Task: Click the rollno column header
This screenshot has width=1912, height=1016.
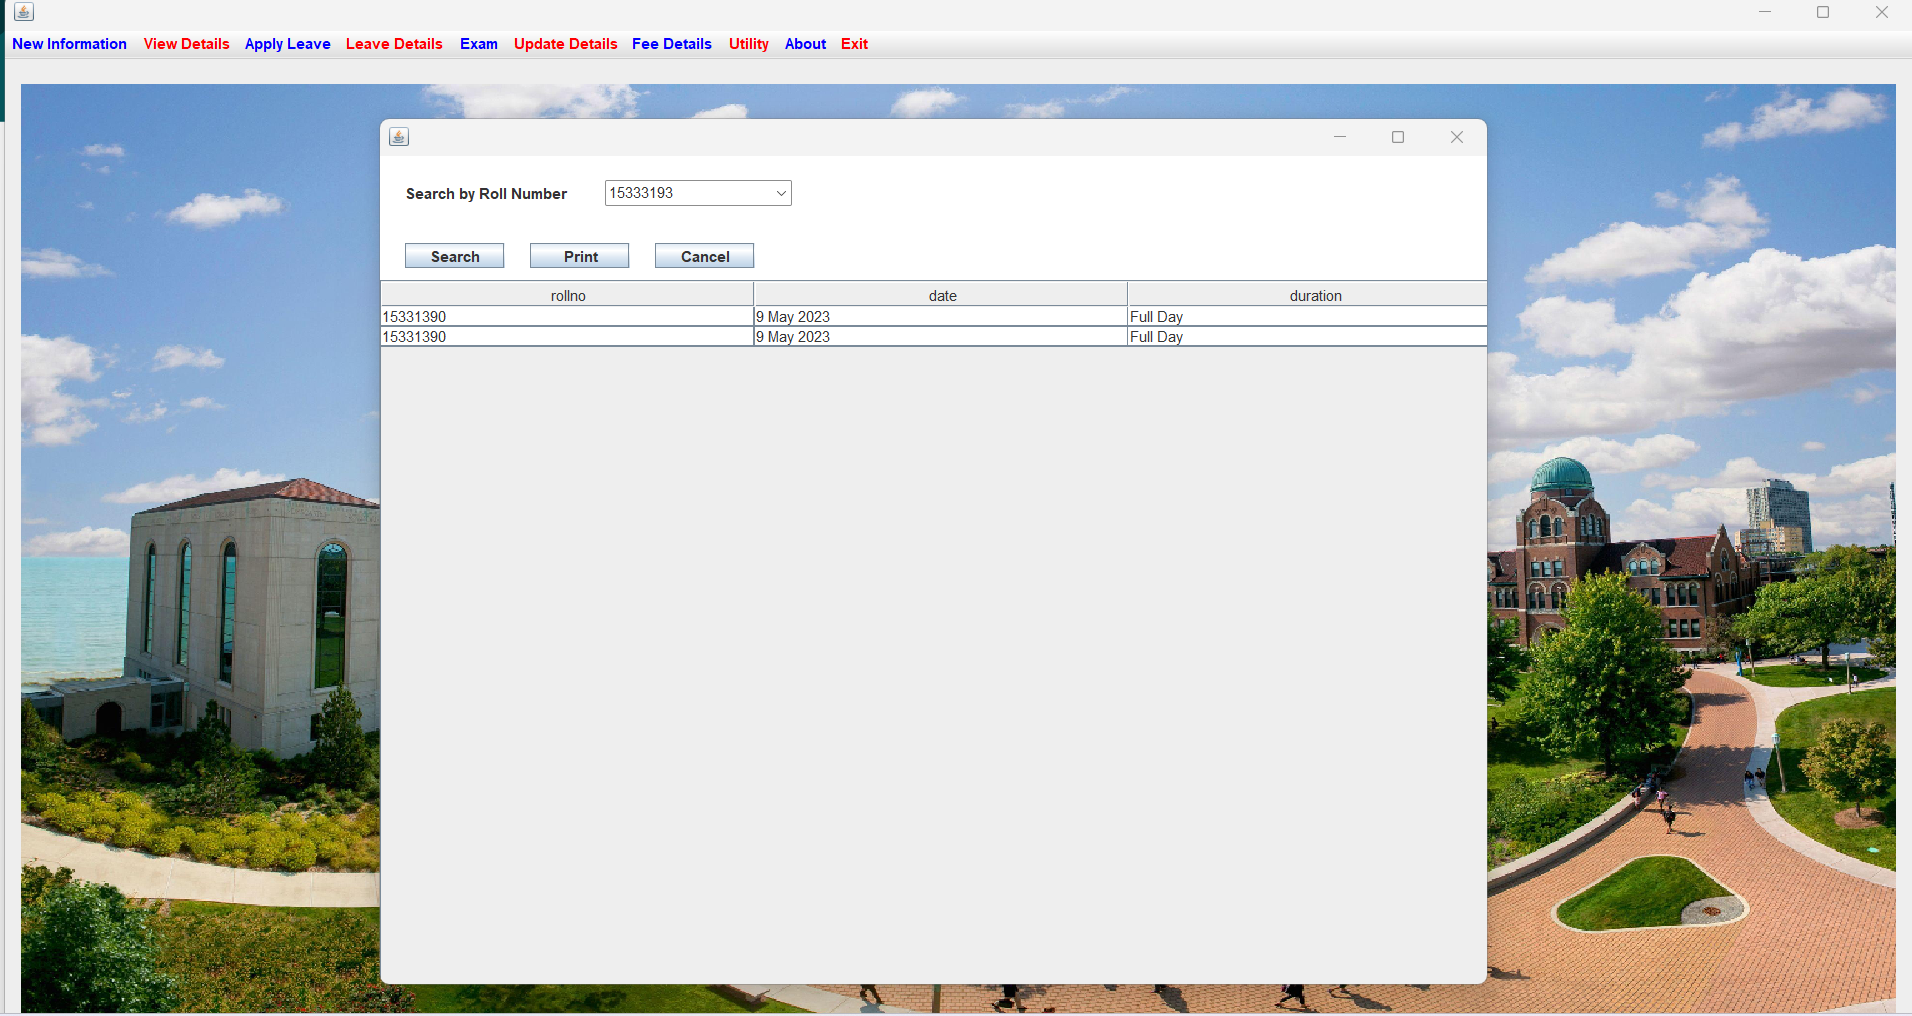Action: tap(567, 294)
